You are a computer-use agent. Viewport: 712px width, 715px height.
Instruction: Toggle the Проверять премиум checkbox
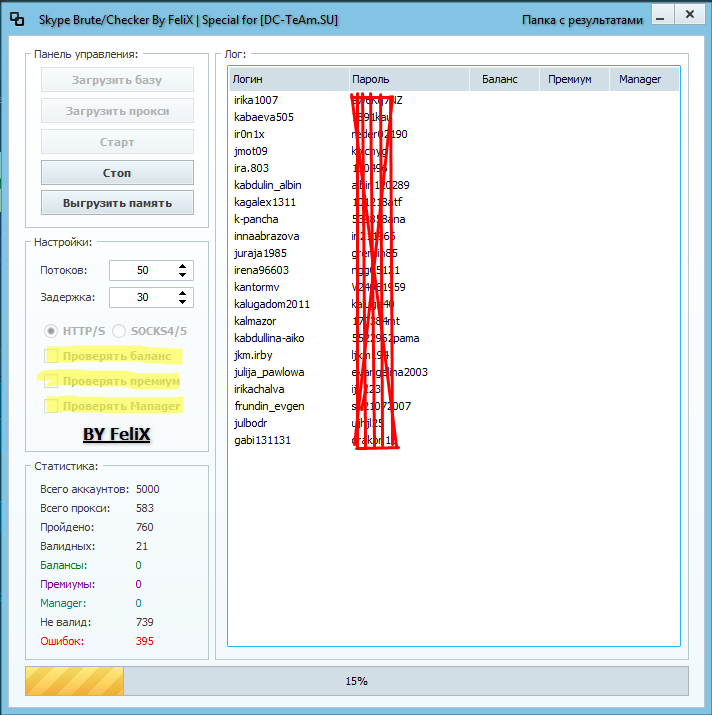pyautogui.click(x=52, y=381)
